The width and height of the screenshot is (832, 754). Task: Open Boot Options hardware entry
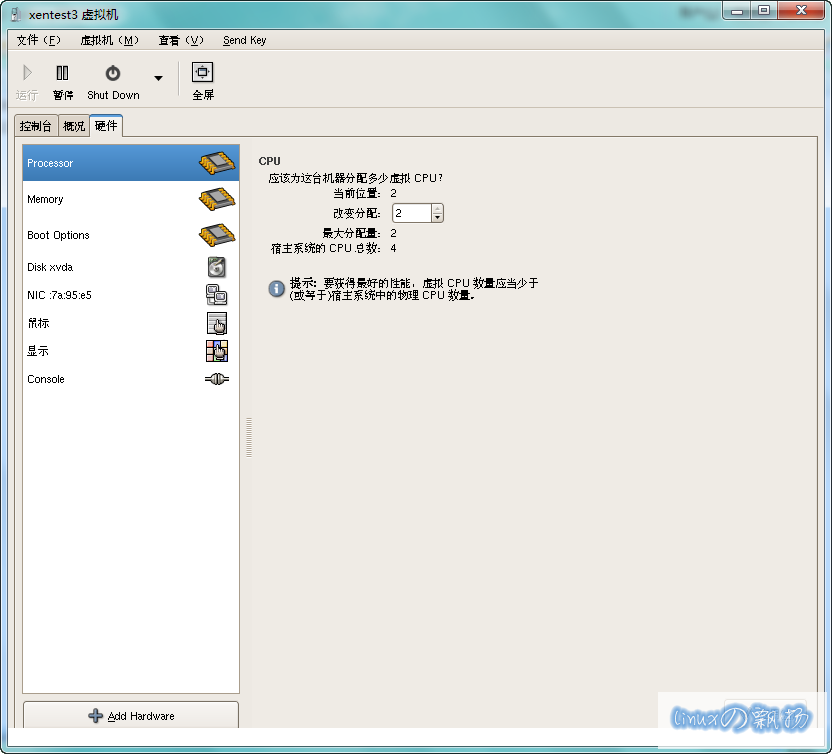pos(130,235)
